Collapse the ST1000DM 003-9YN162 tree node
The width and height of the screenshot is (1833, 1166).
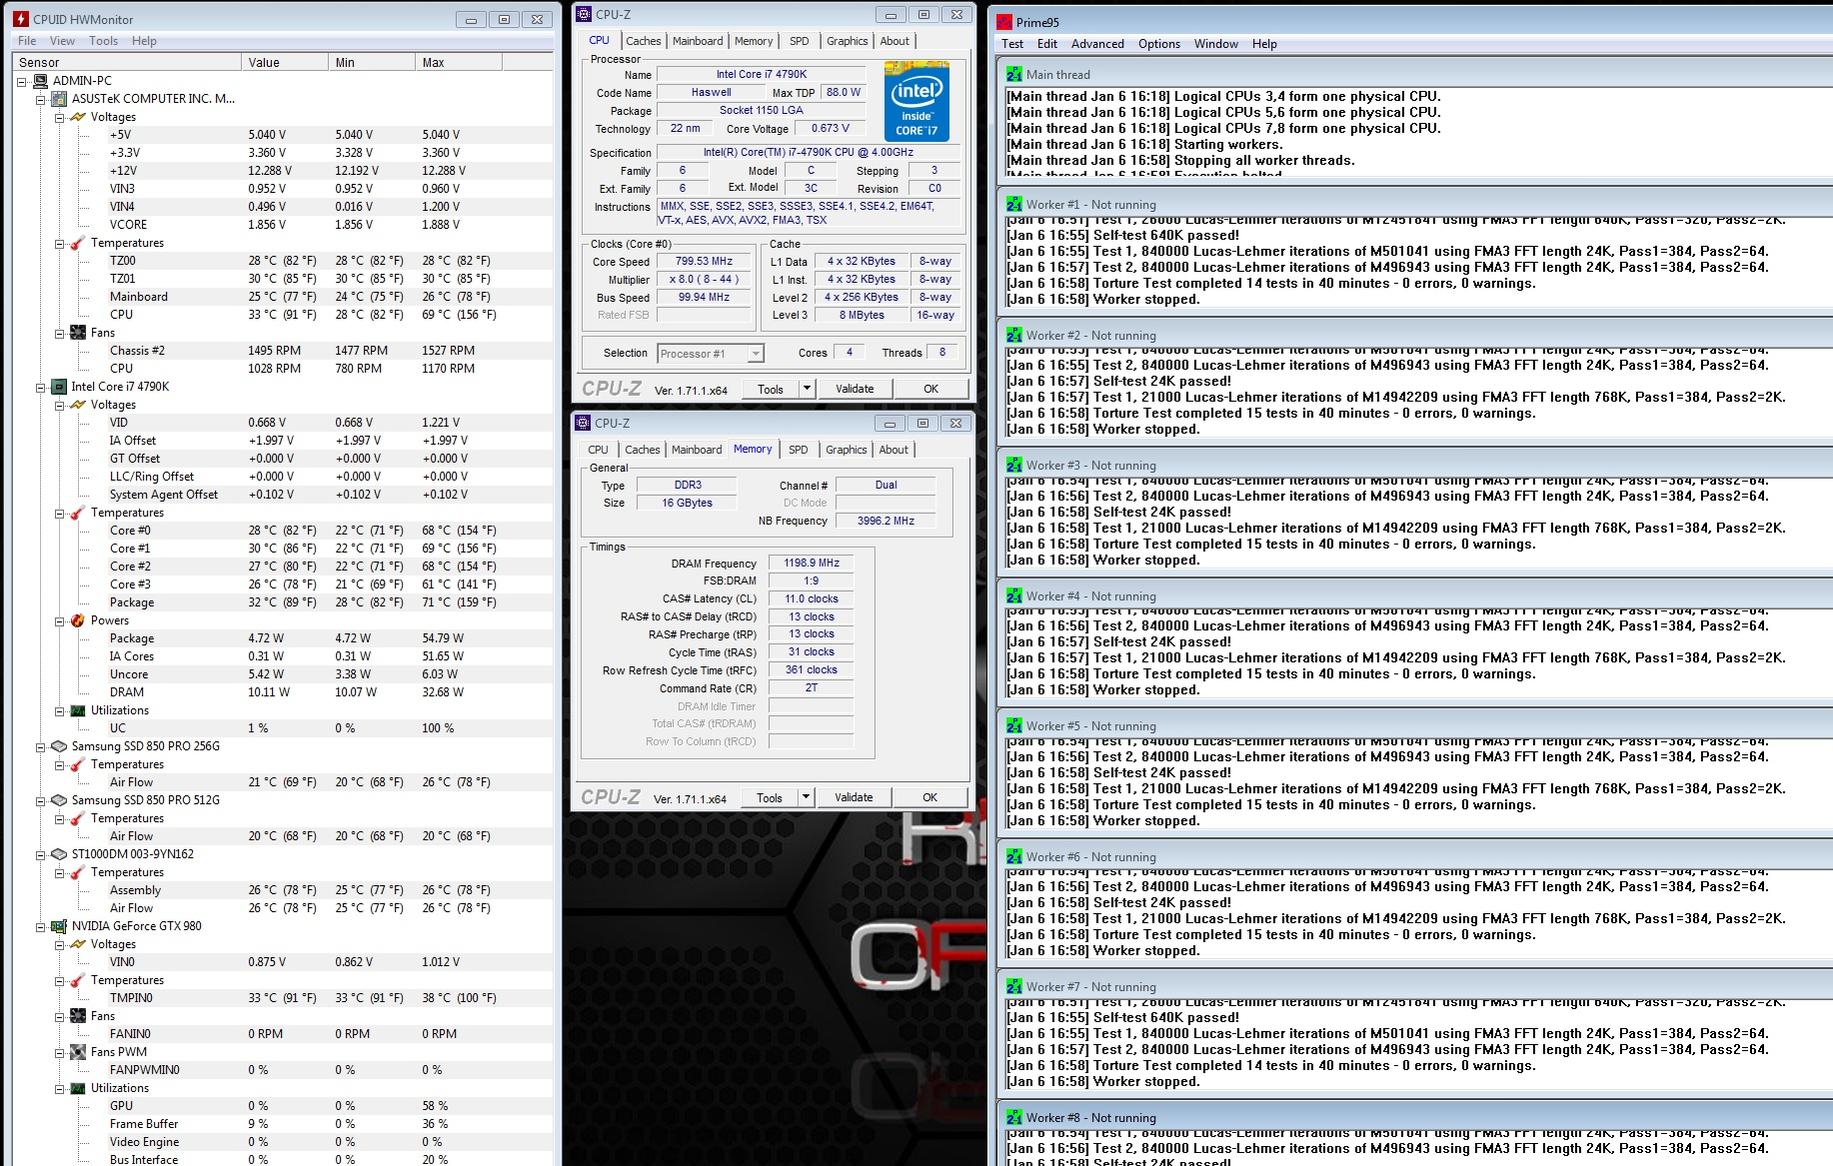[41, 855]
